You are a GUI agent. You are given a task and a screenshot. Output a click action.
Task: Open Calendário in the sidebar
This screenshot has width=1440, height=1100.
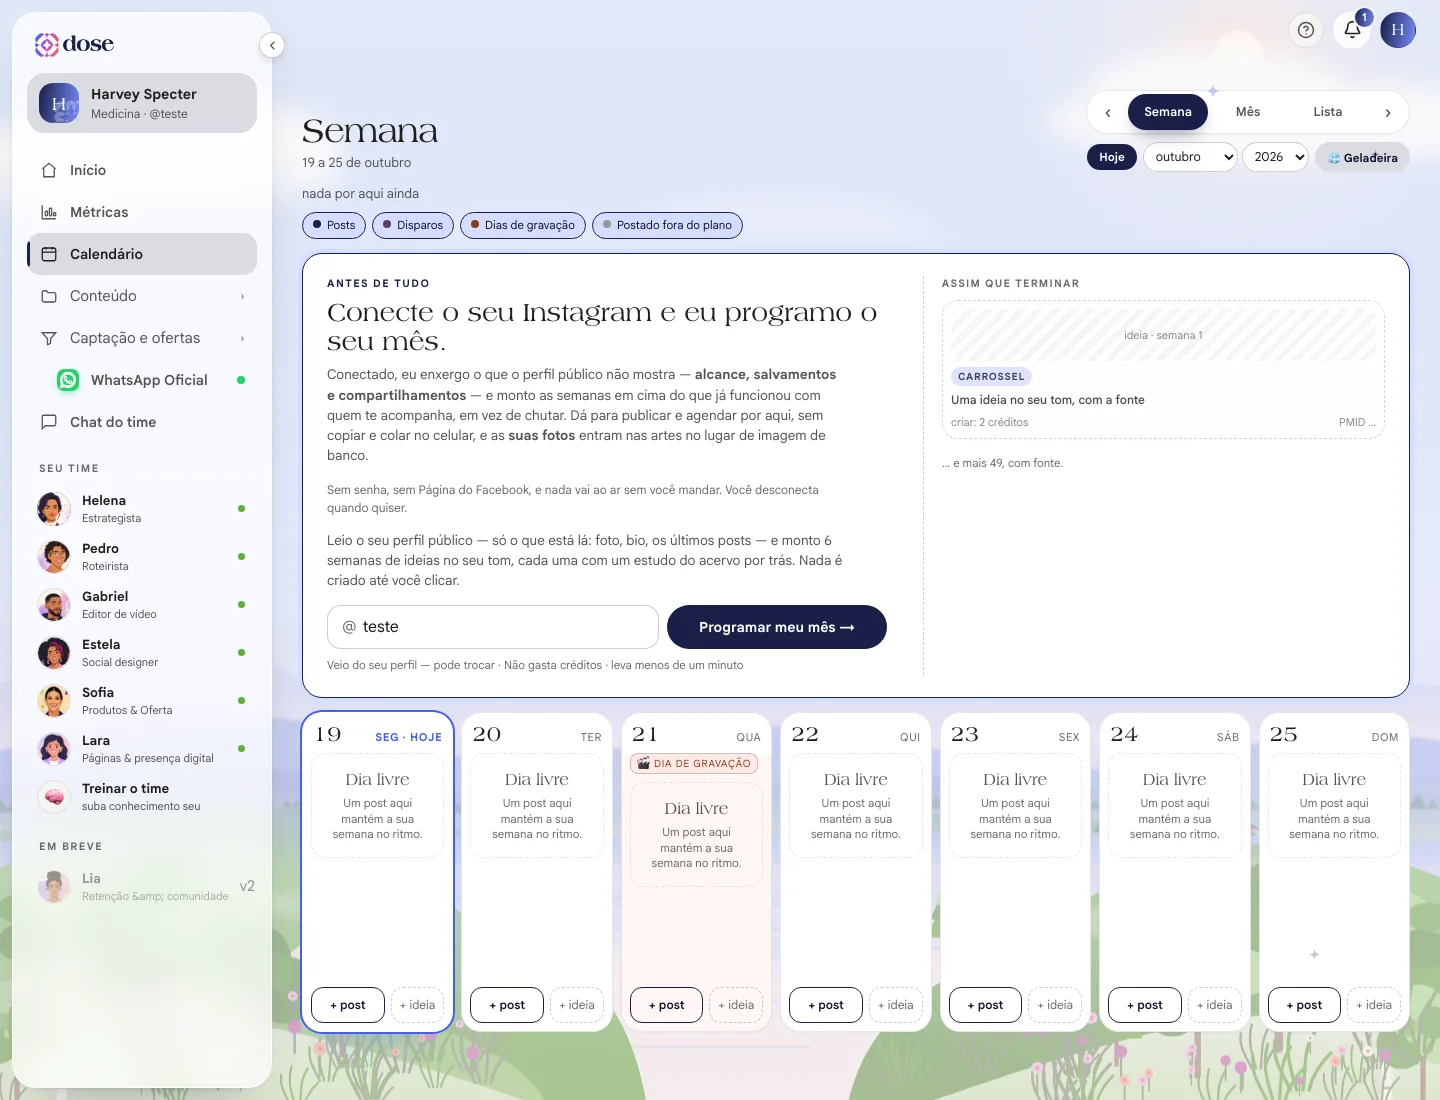(x=142, y=254)
